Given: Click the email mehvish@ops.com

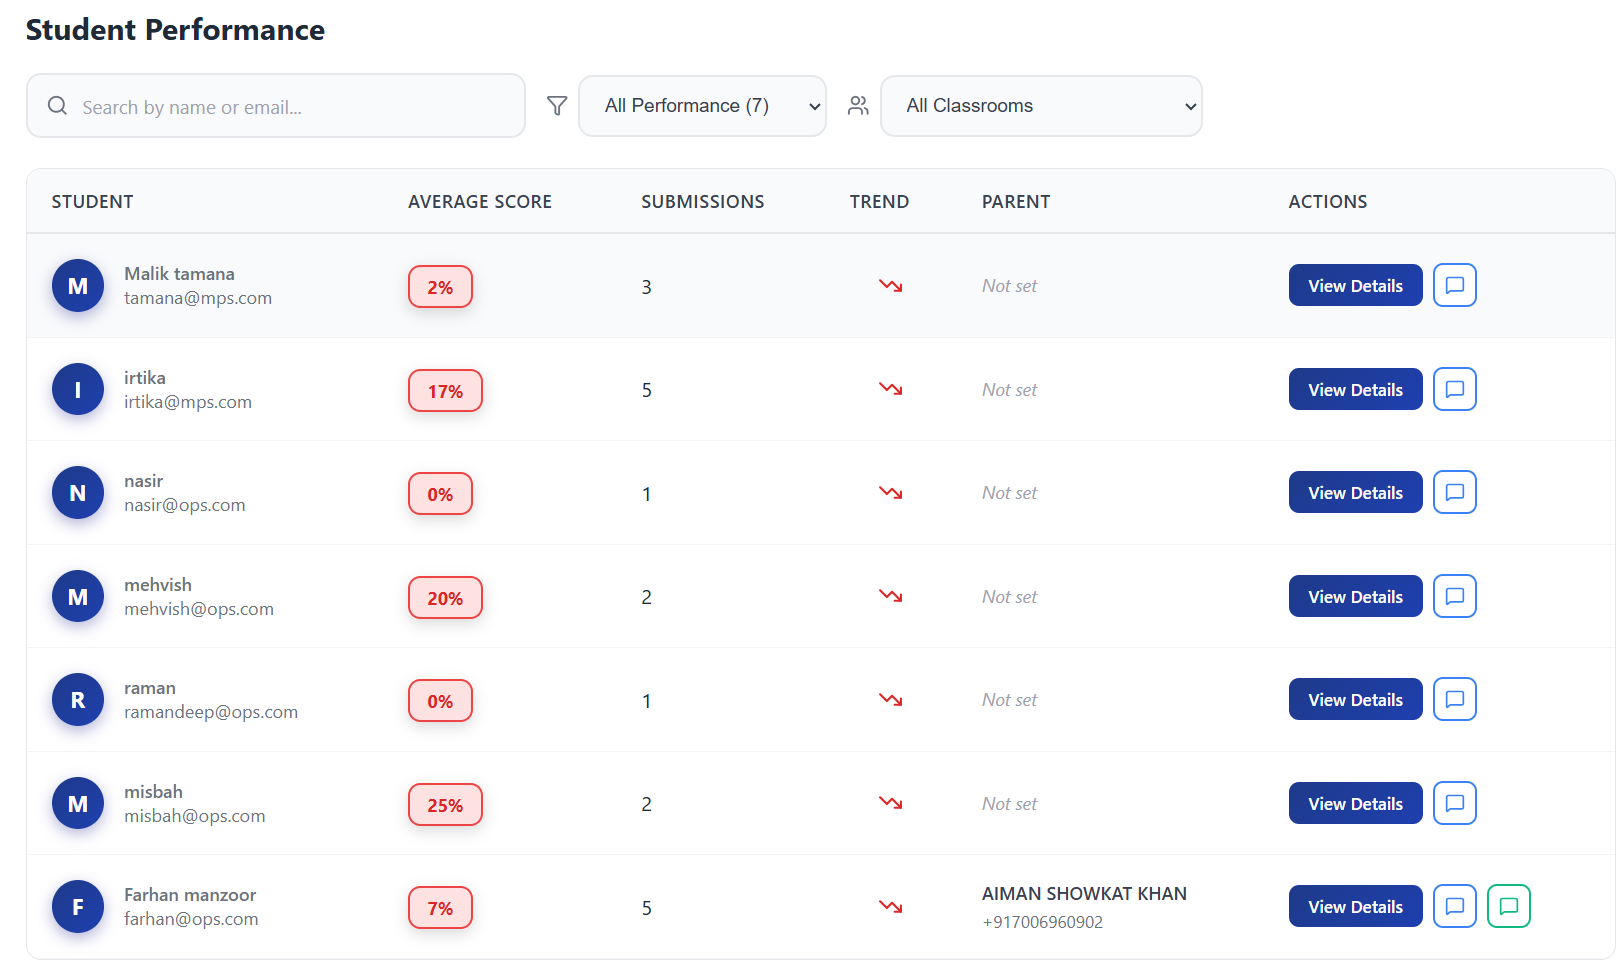Looking at the screenshot, I should [199, 609].
